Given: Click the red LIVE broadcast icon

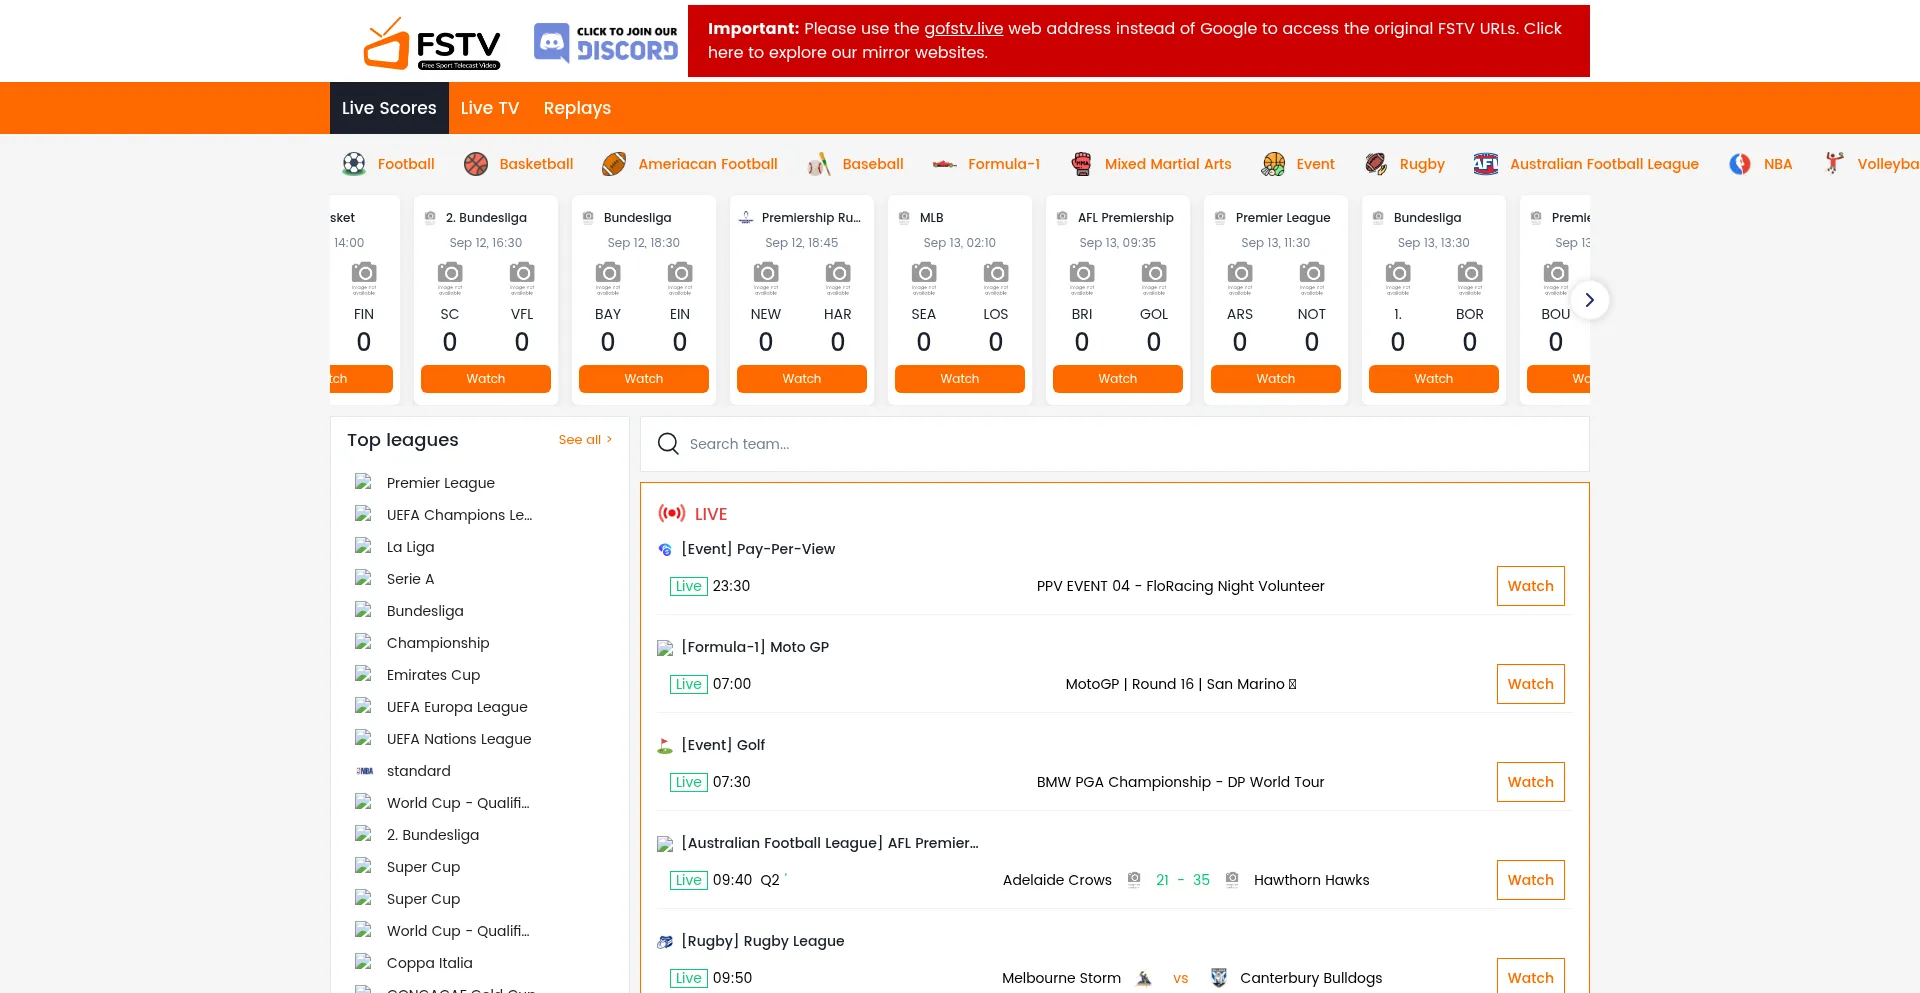Looking at the screenshot, I should click(672, 513).
